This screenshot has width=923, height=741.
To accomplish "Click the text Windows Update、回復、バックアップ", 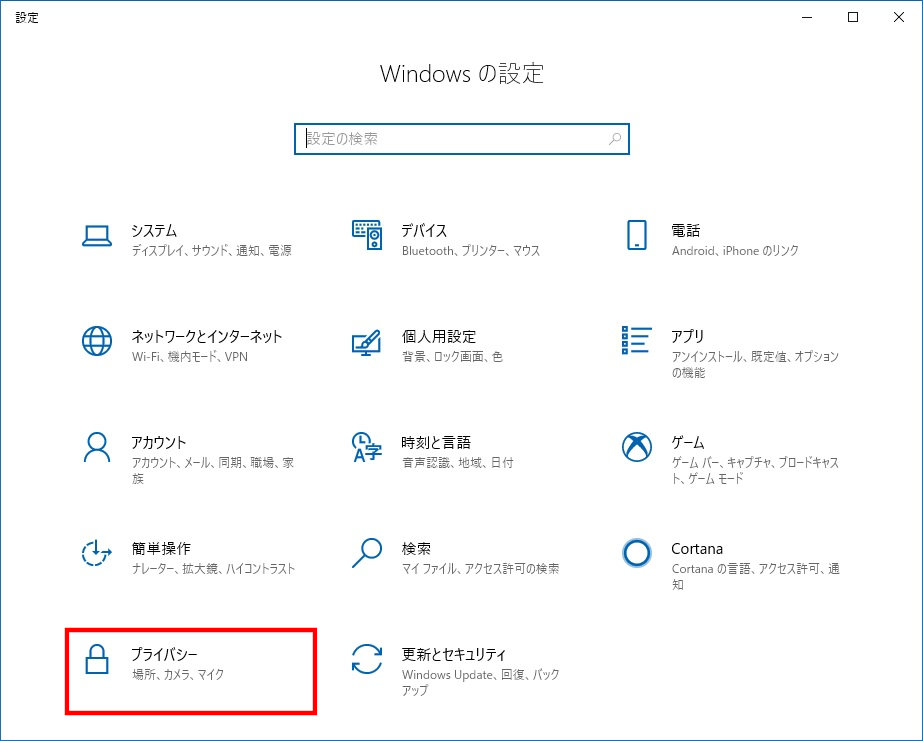I will 480,682.
